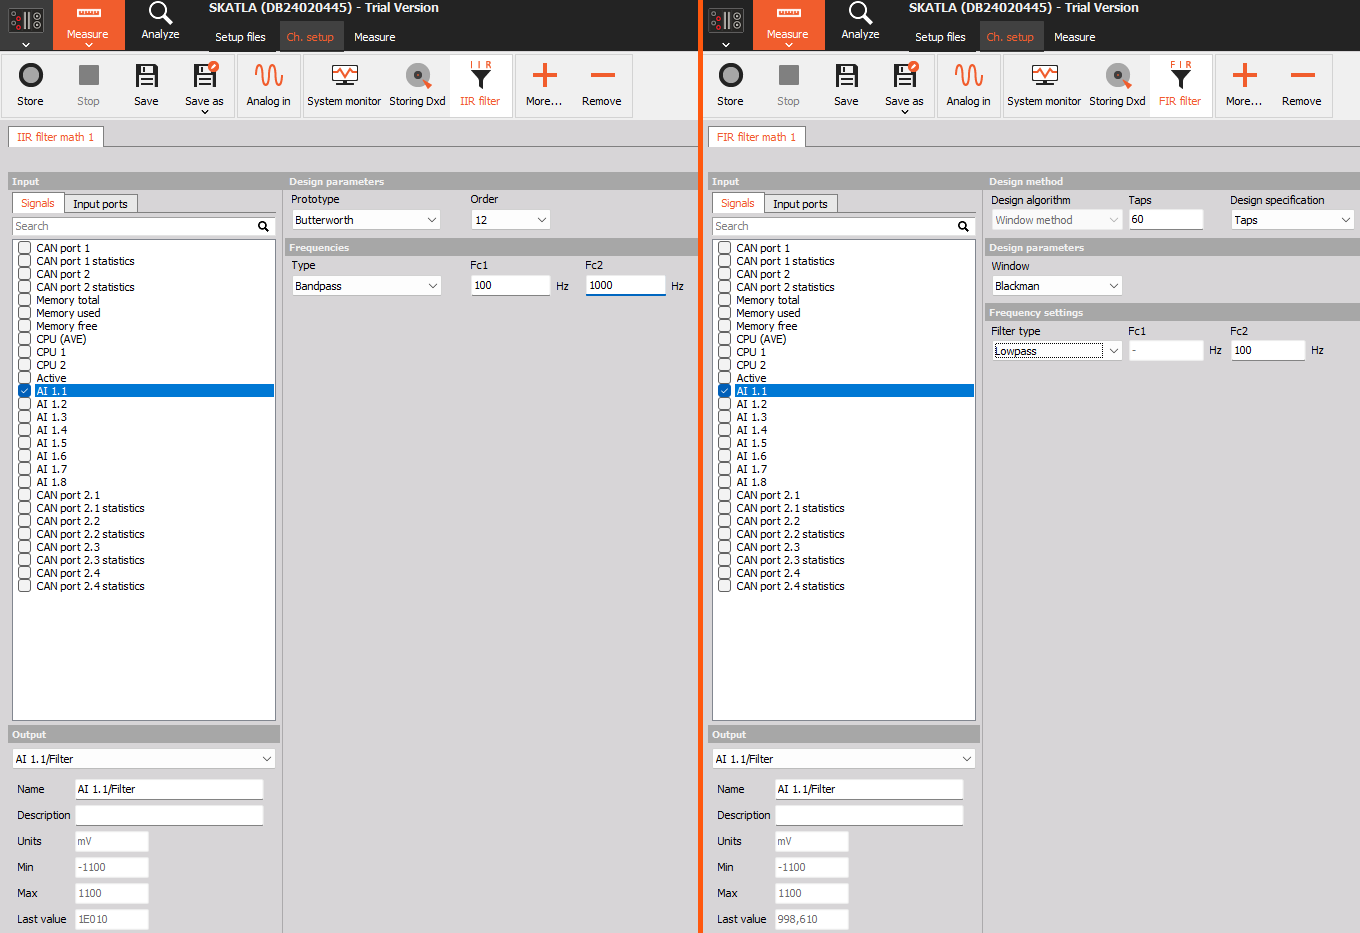Image resolution: width=1360 pixels, height=933 pixels.
Task: Switch to the Input ports tab
Action: click(100, 203)
